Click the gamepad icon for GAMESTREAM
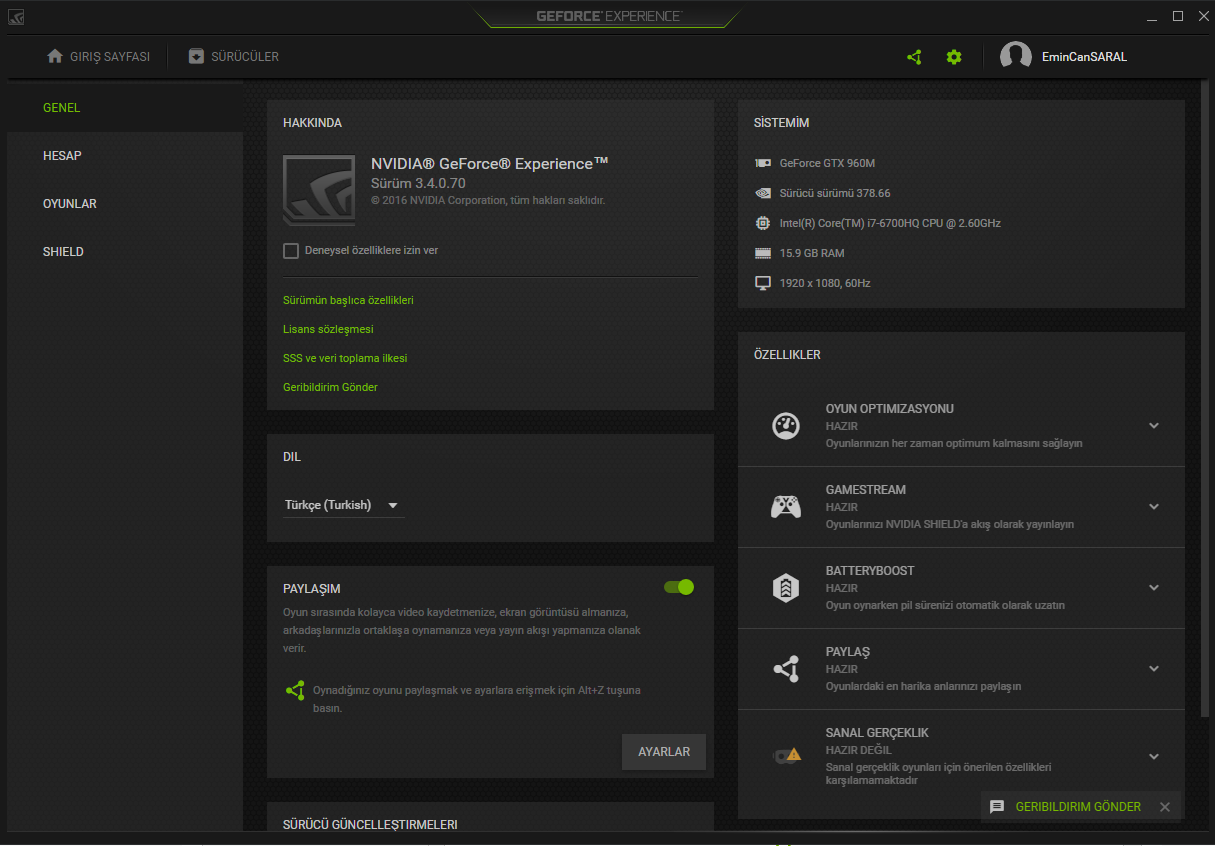 pos(786,507)
